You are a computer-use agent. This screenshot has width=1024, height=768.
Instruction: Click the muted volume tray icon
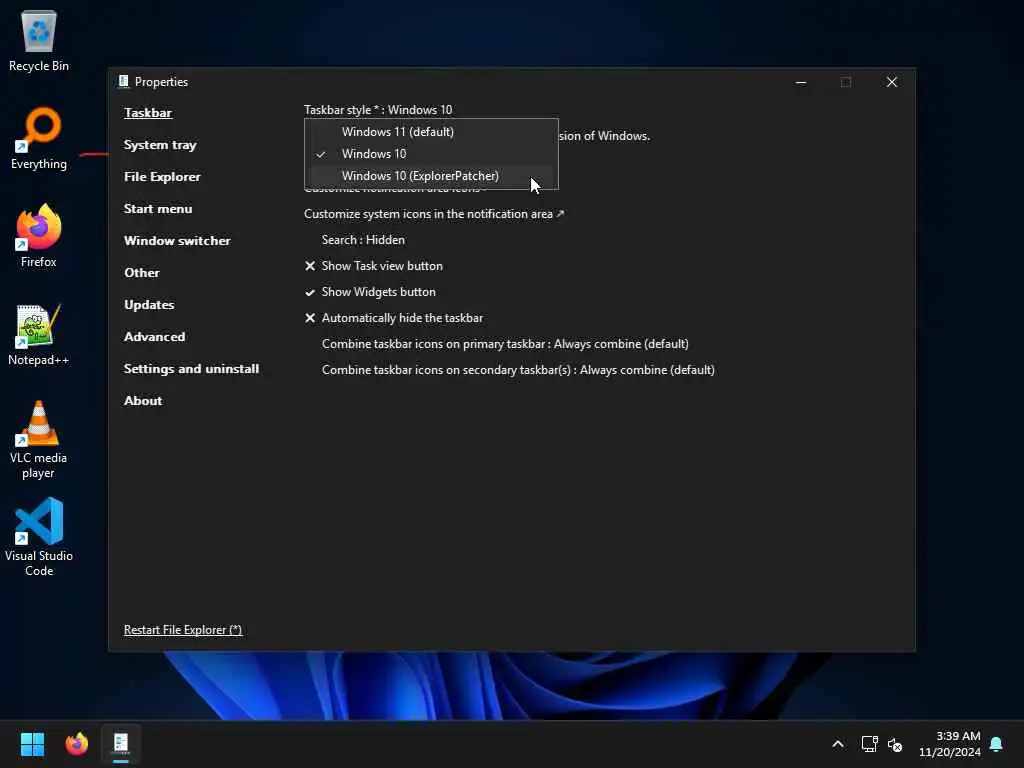(x=895, y=744)
